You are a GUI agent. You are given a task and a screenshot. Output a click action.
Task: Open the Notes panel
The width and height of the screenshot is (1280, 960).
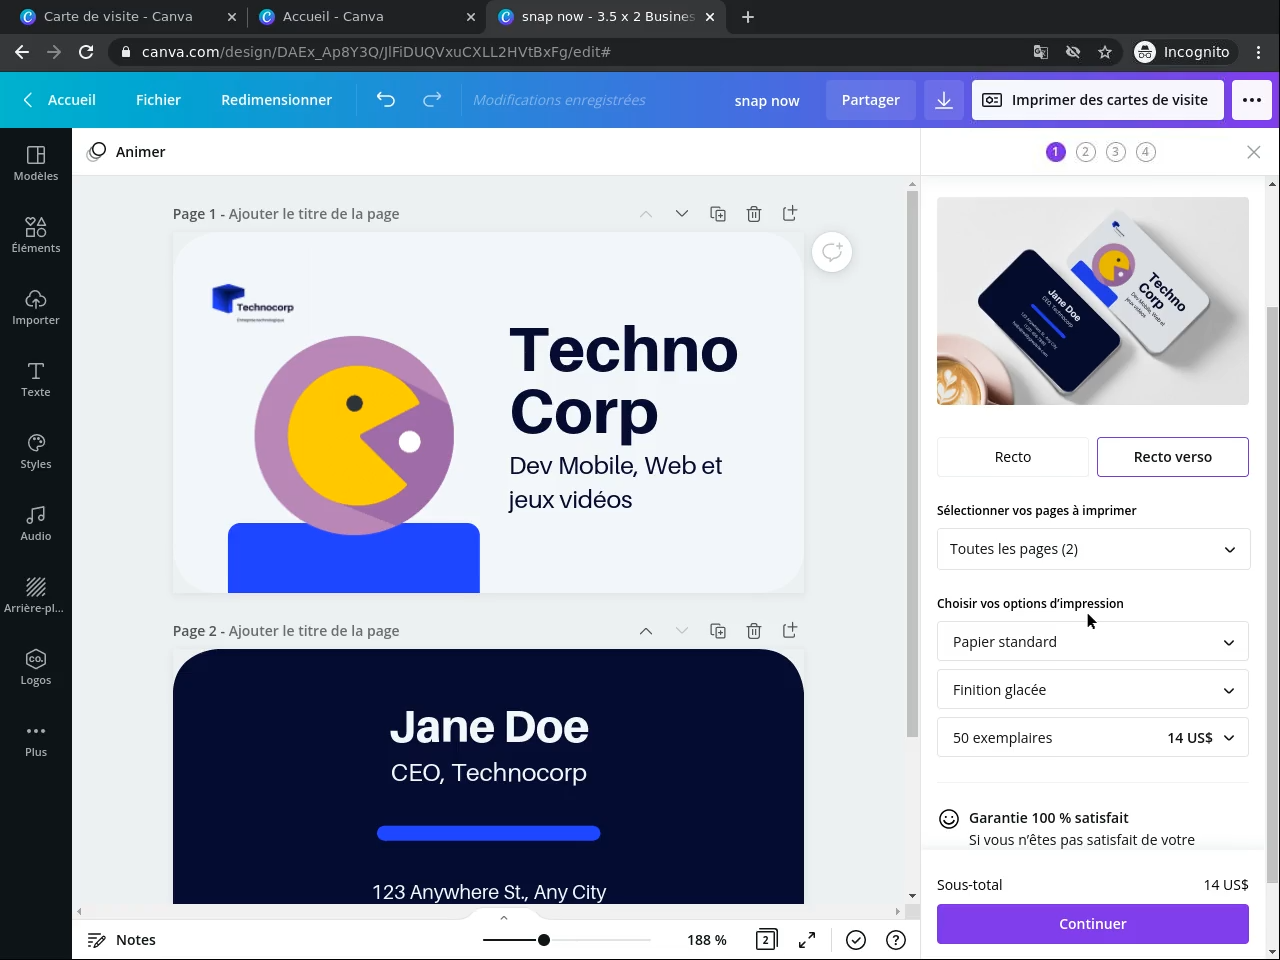point(122,940)
